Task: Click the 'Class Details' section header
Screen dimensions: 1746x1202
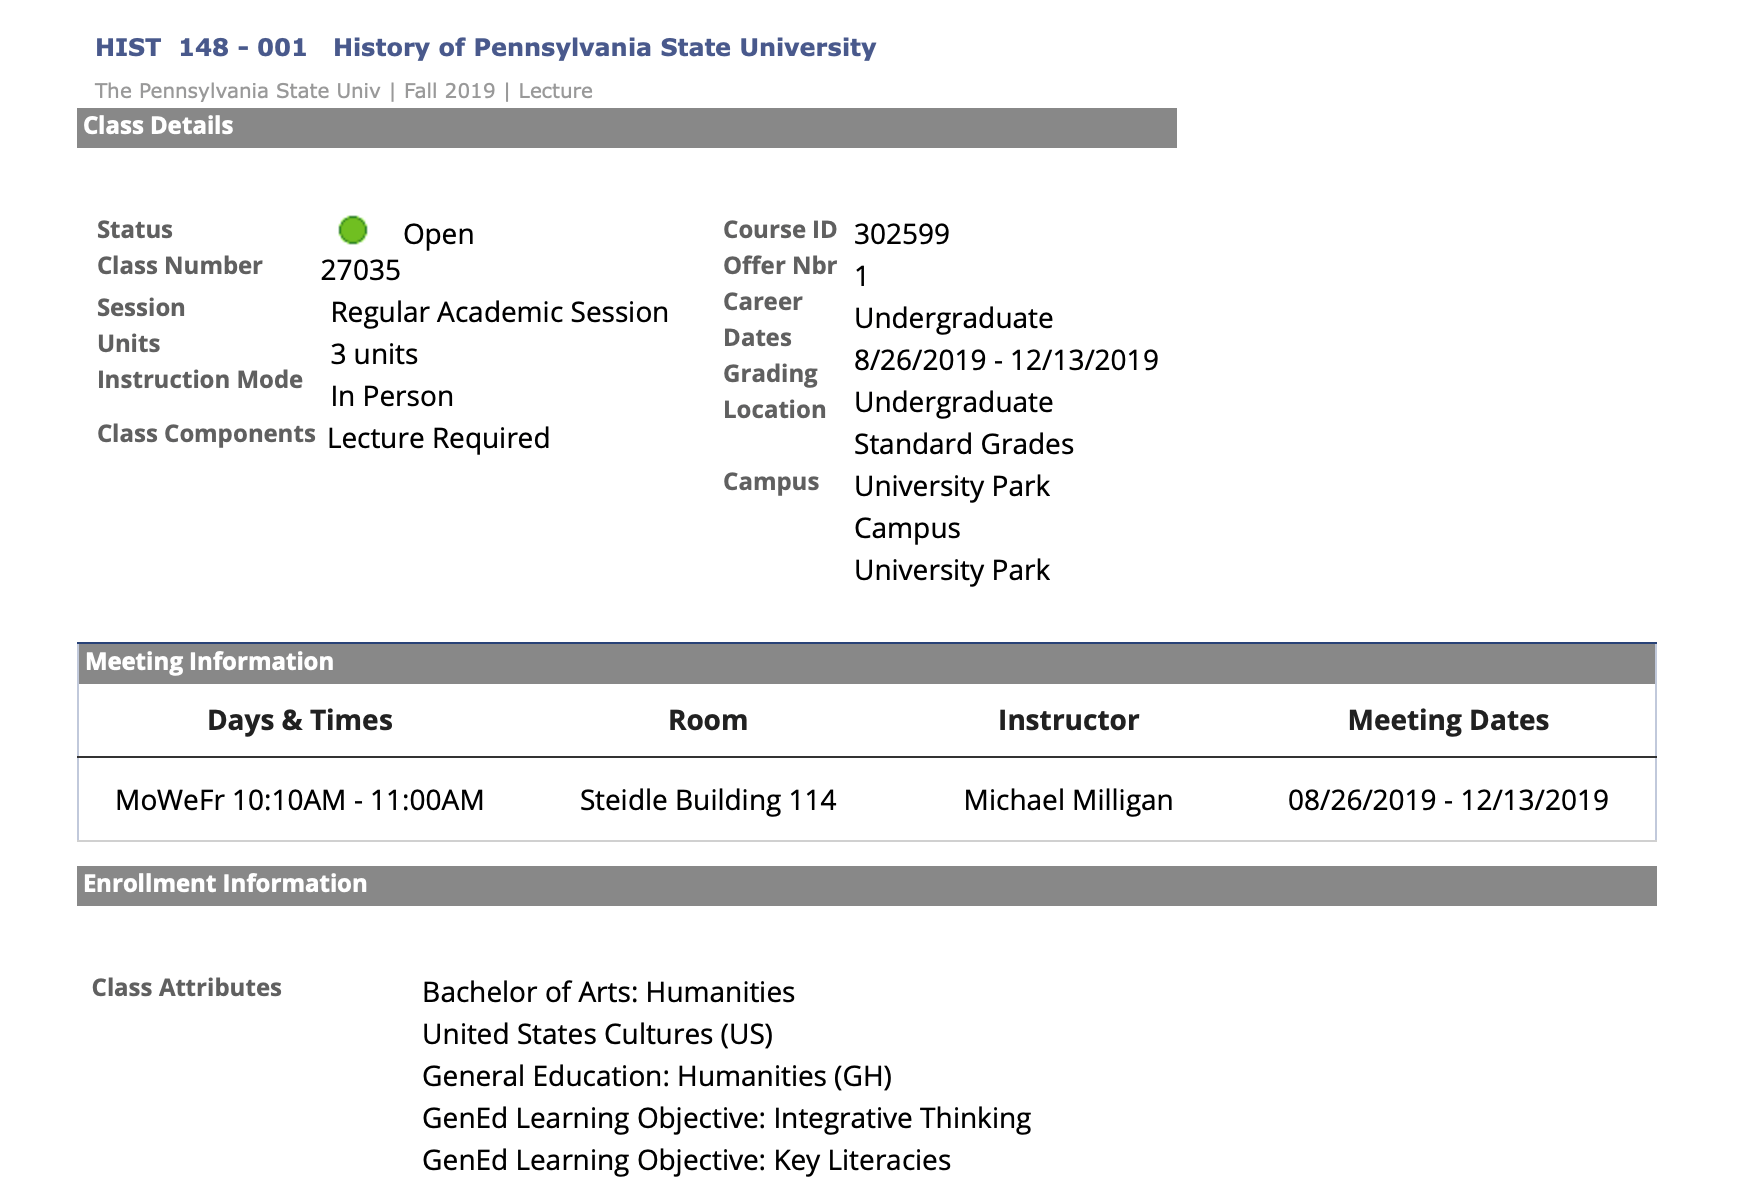Action: pos(627,127)
